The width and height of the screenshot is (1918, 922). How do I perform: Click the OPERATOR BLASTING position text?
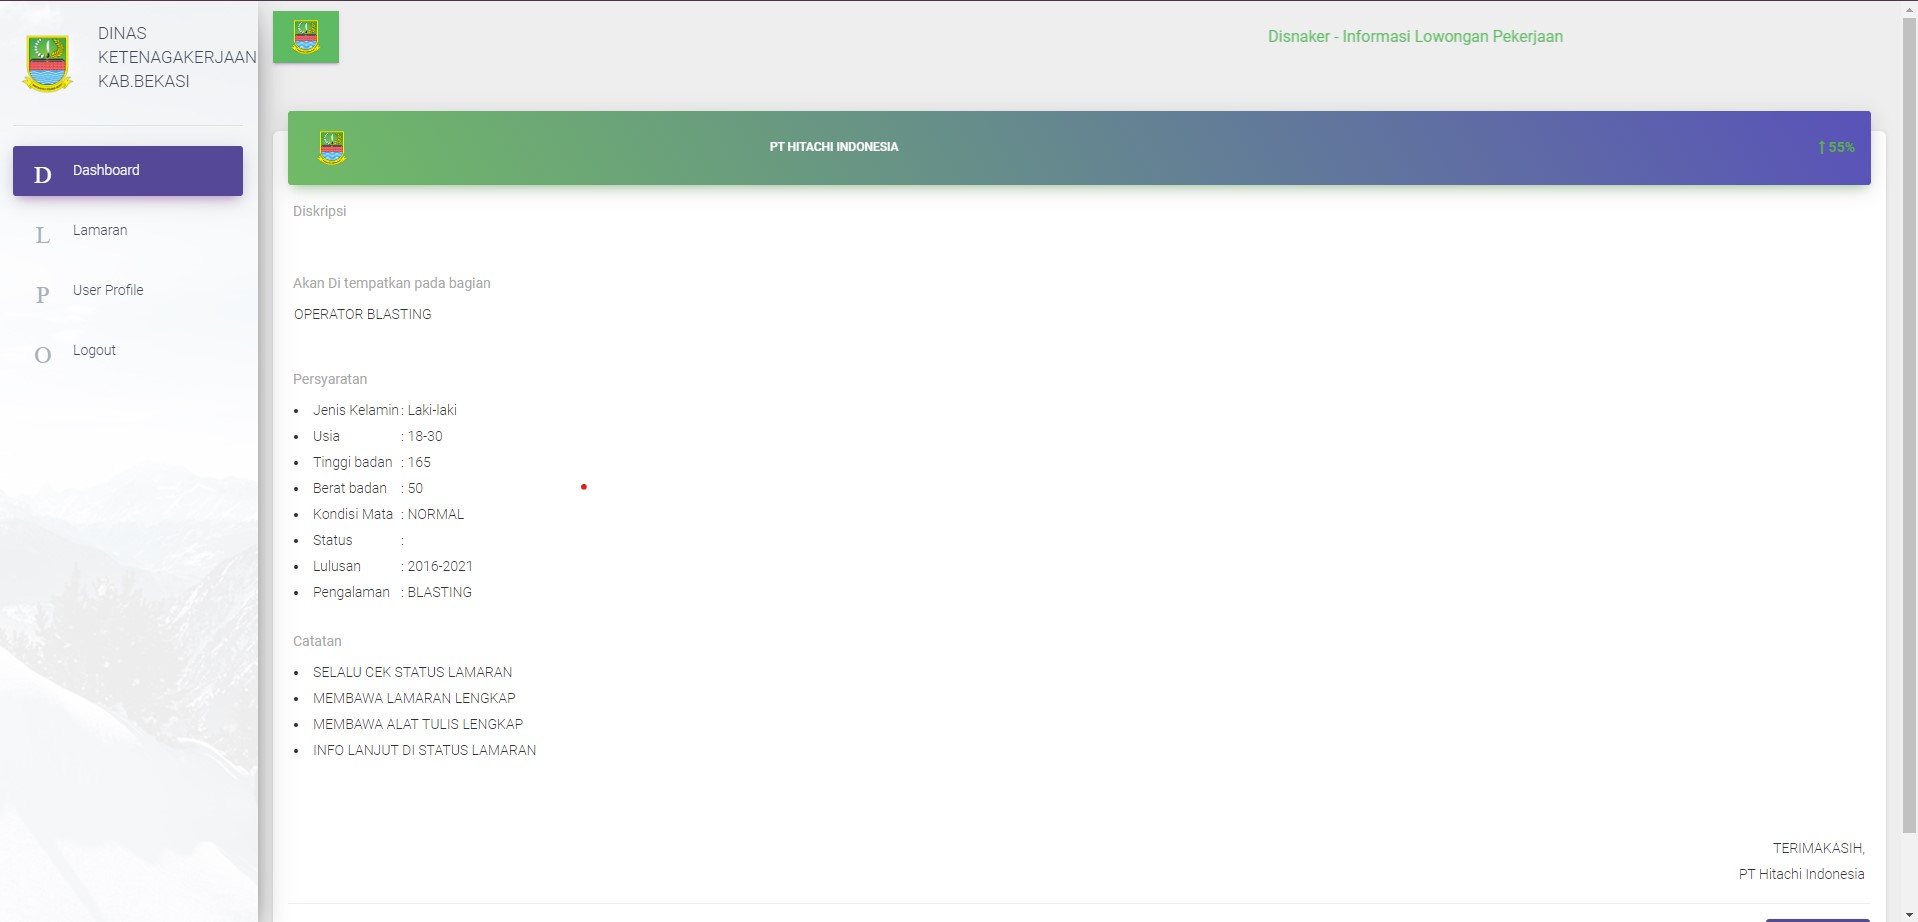pos(363,314)
